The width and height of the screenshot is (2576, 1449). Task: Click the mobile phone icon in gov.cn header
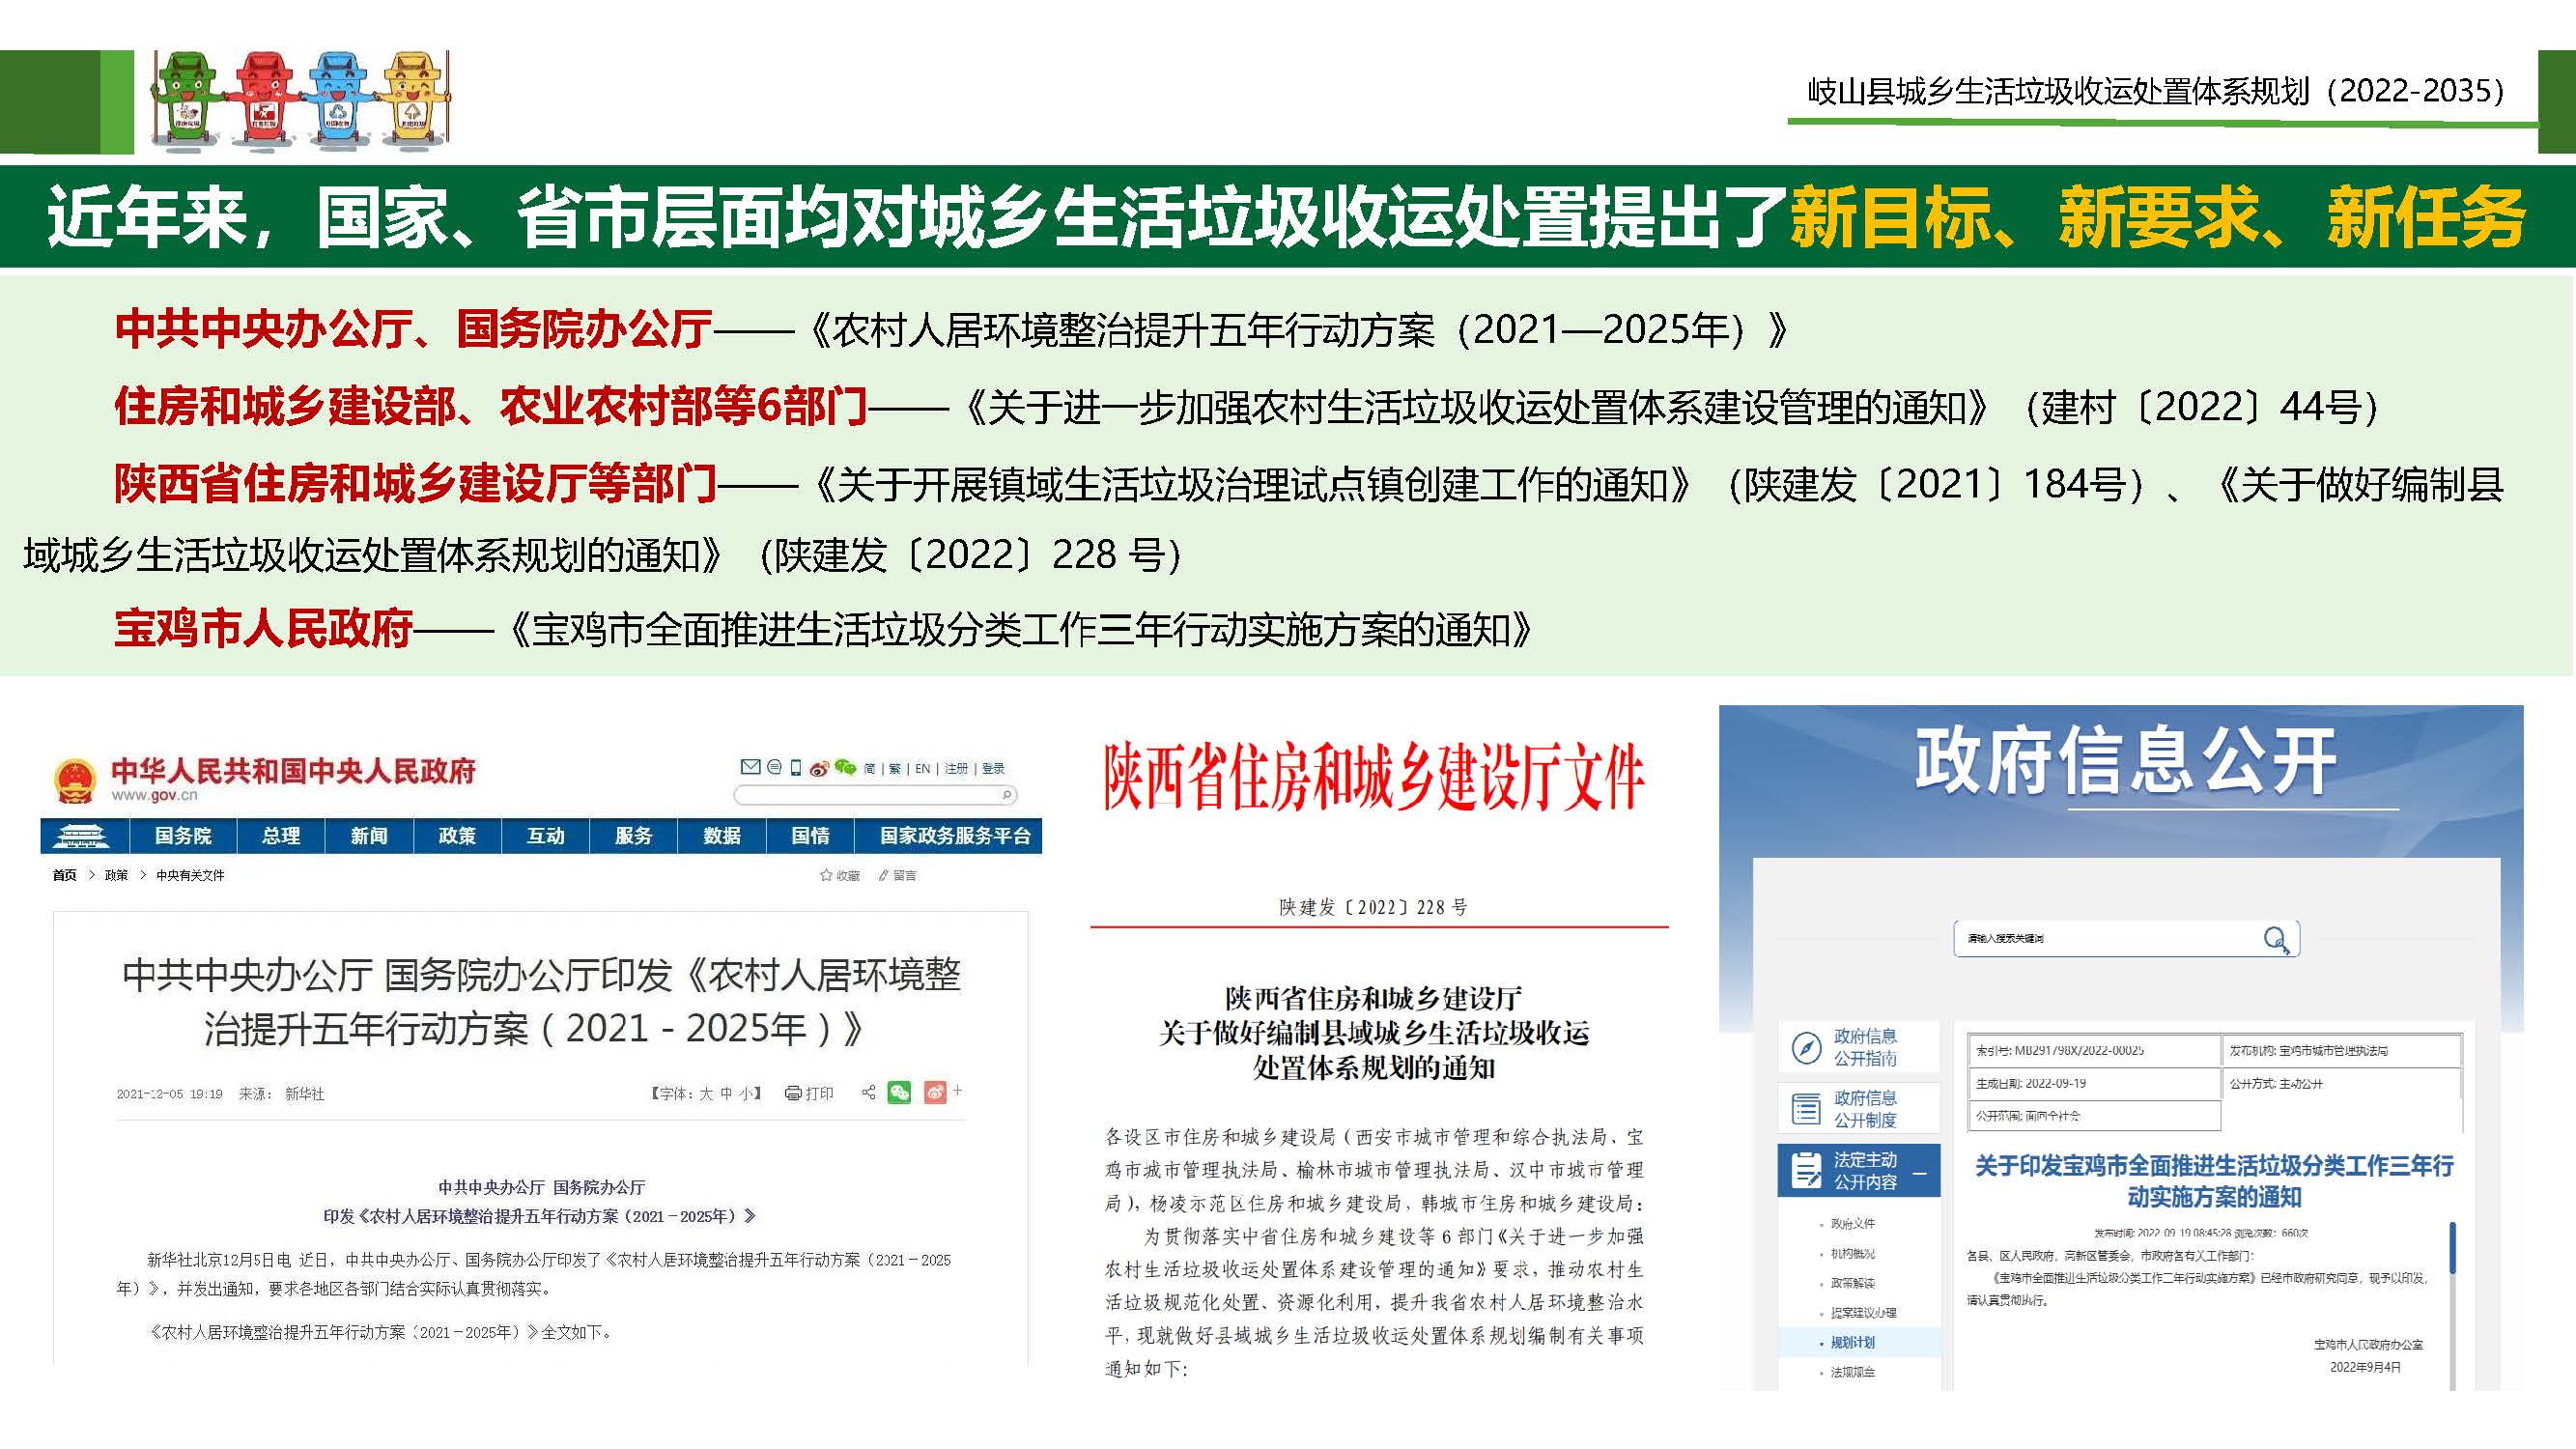(796, 767)
